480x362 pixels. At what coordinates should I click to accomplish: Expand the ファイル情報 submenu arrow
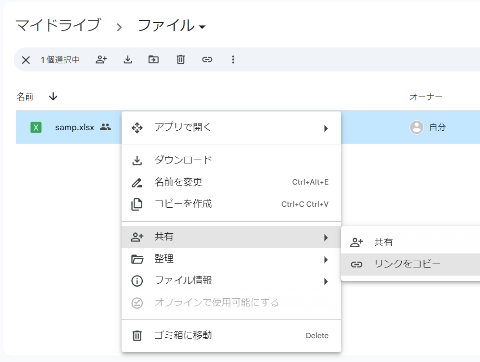(x=326, y=282)
